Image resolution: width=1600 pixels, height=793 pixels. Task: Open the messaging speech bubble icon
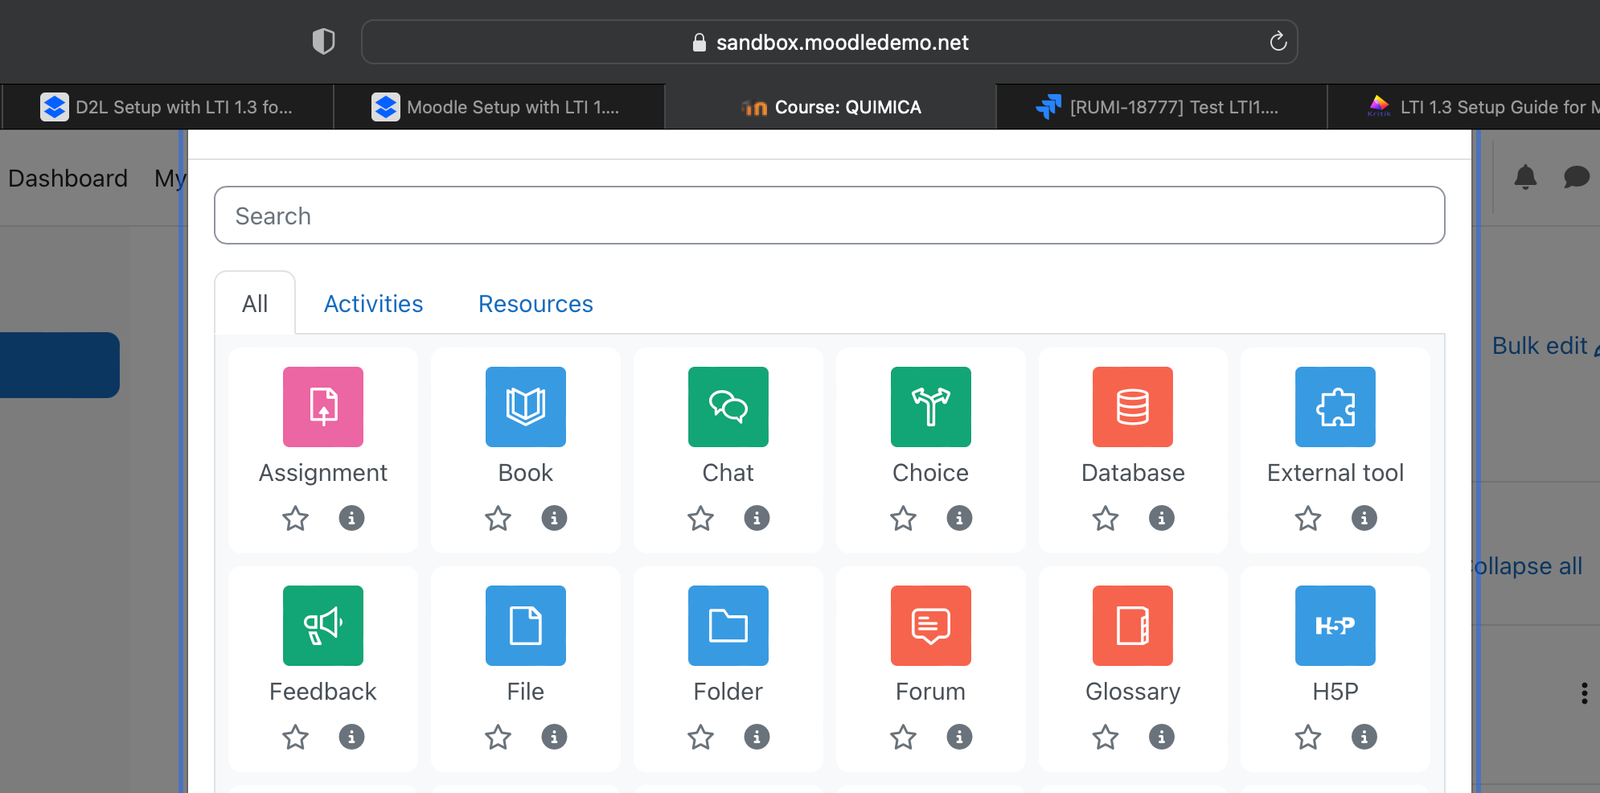coord(1576,177)
